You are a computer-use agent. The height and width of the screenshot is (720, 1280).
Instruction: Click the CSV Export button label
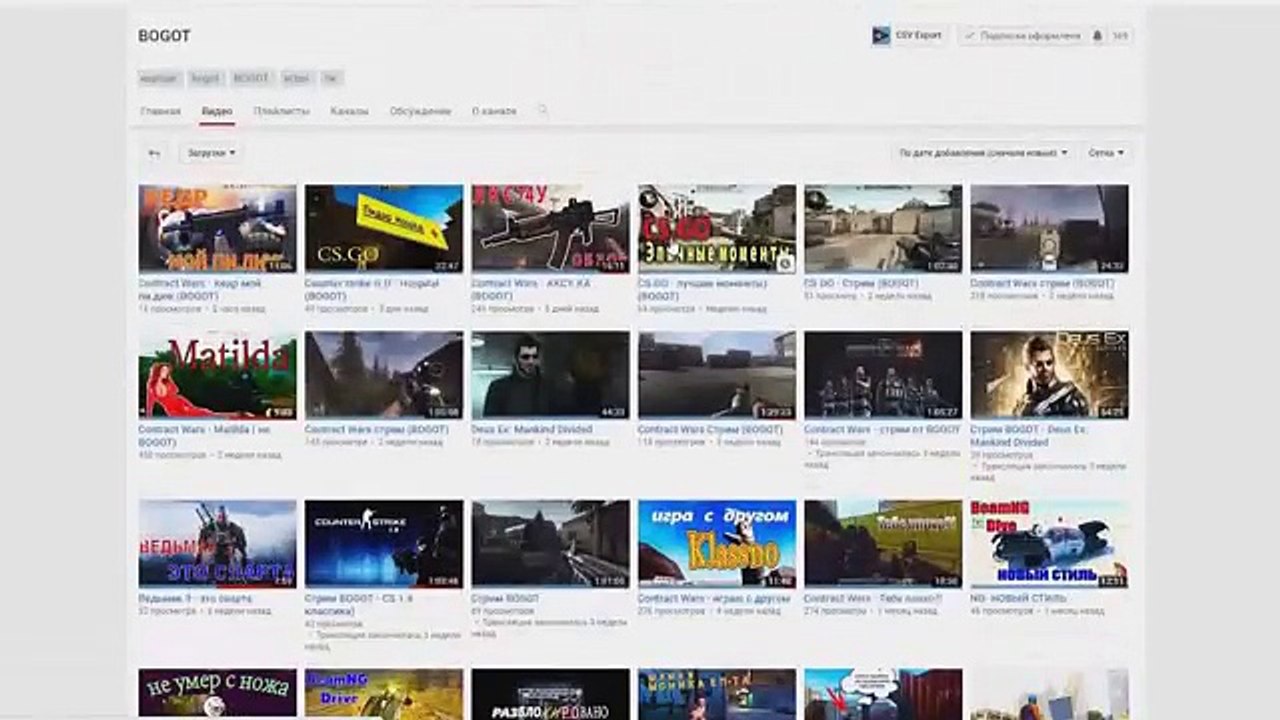[x=918, y=36]
